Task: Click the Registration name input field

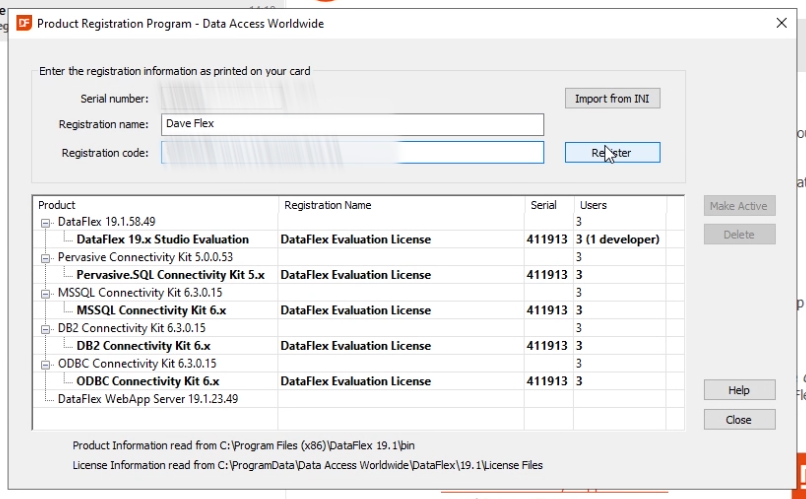Action: click(351, 124)
